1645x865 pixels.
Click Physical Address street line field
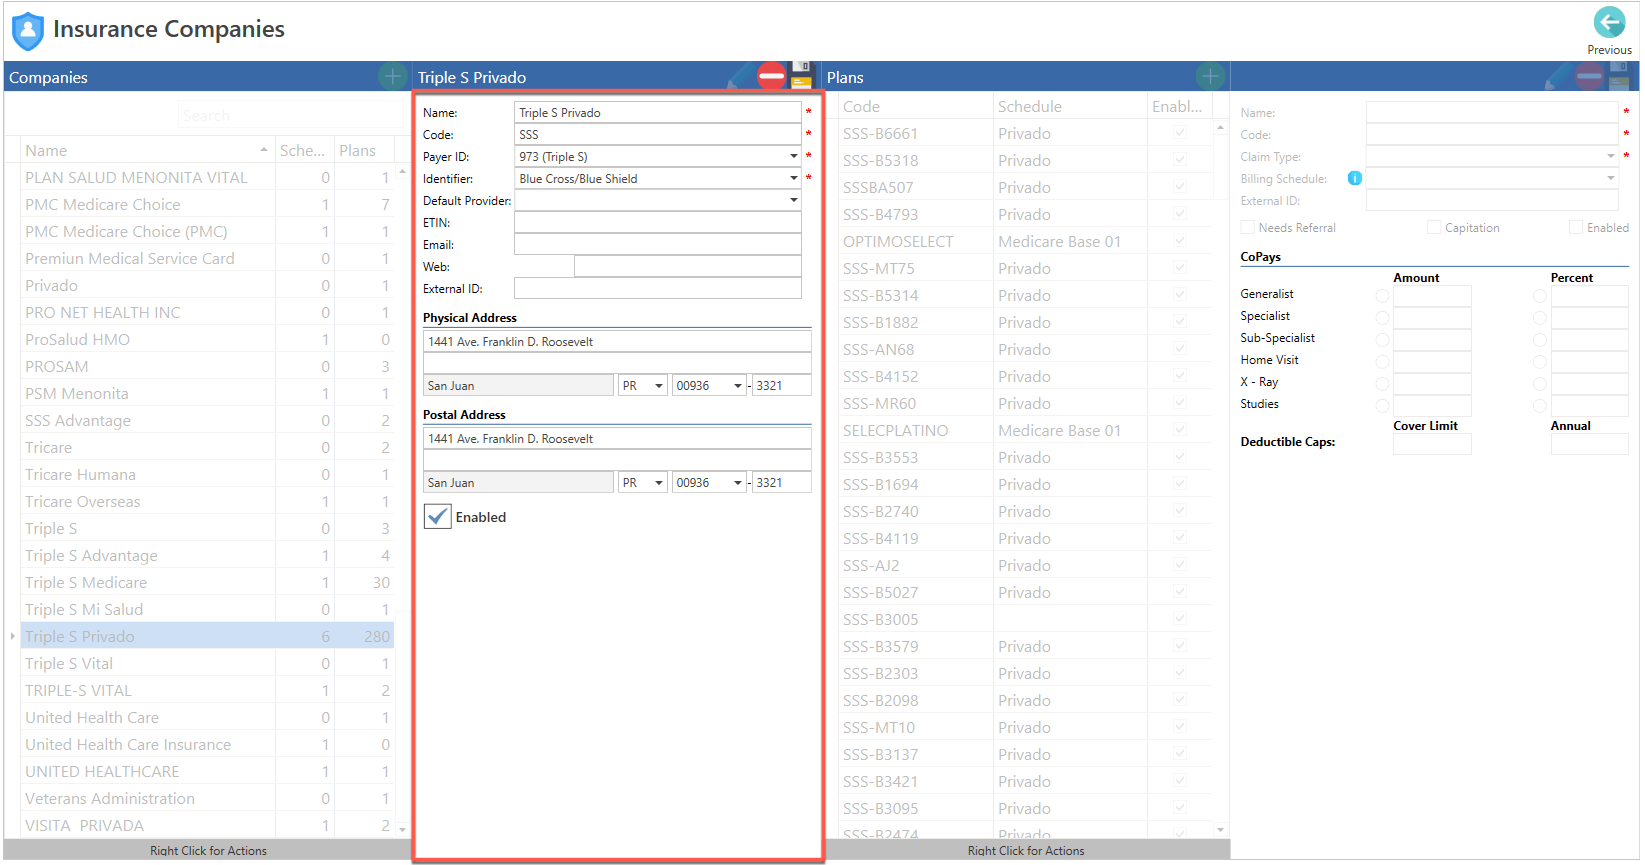pyautogui.click(x=617, y=341)
